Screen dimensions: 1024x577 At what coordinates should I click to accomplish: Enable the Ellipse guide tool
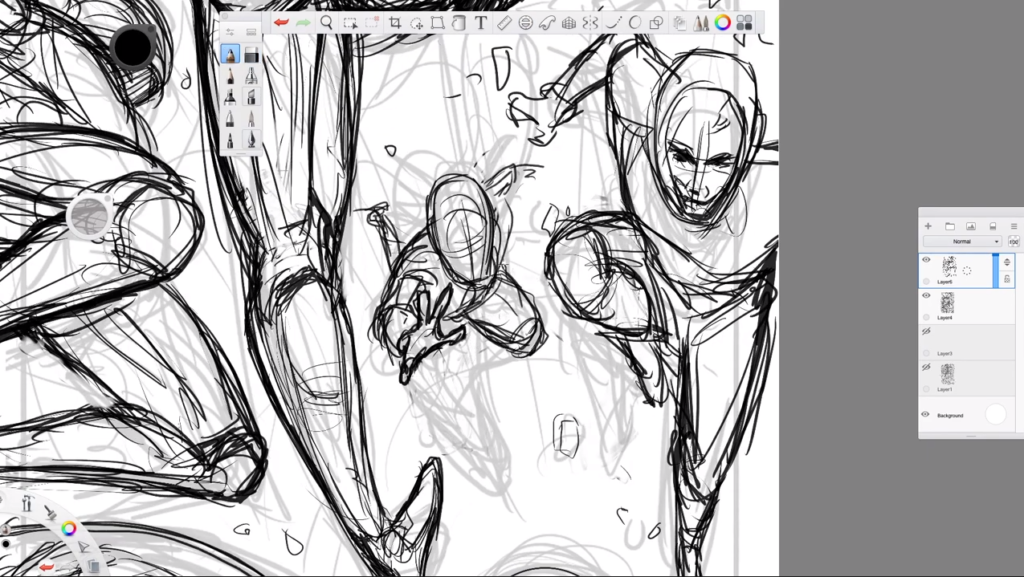pos(525,23)
